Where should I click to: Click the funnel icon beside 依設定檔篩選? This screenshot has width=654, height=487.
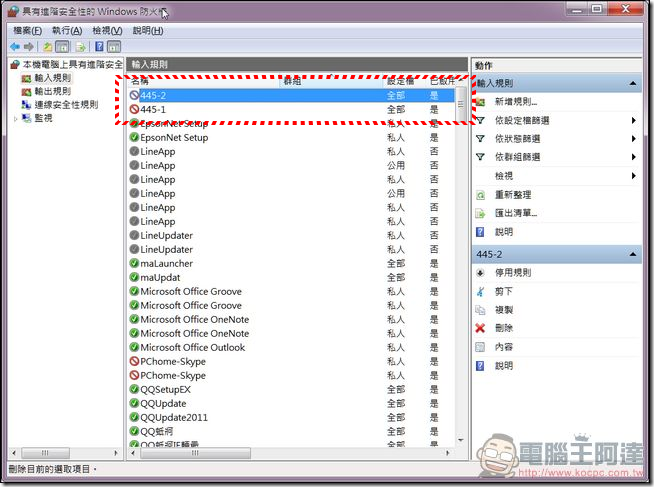click(x=480, y=120)
